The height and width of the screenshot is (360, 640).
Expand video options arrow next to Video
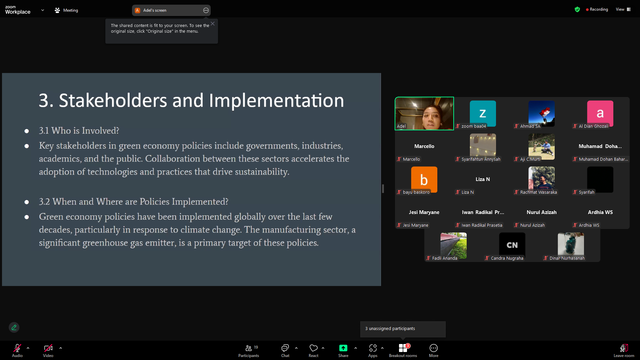tap(60, 348)
